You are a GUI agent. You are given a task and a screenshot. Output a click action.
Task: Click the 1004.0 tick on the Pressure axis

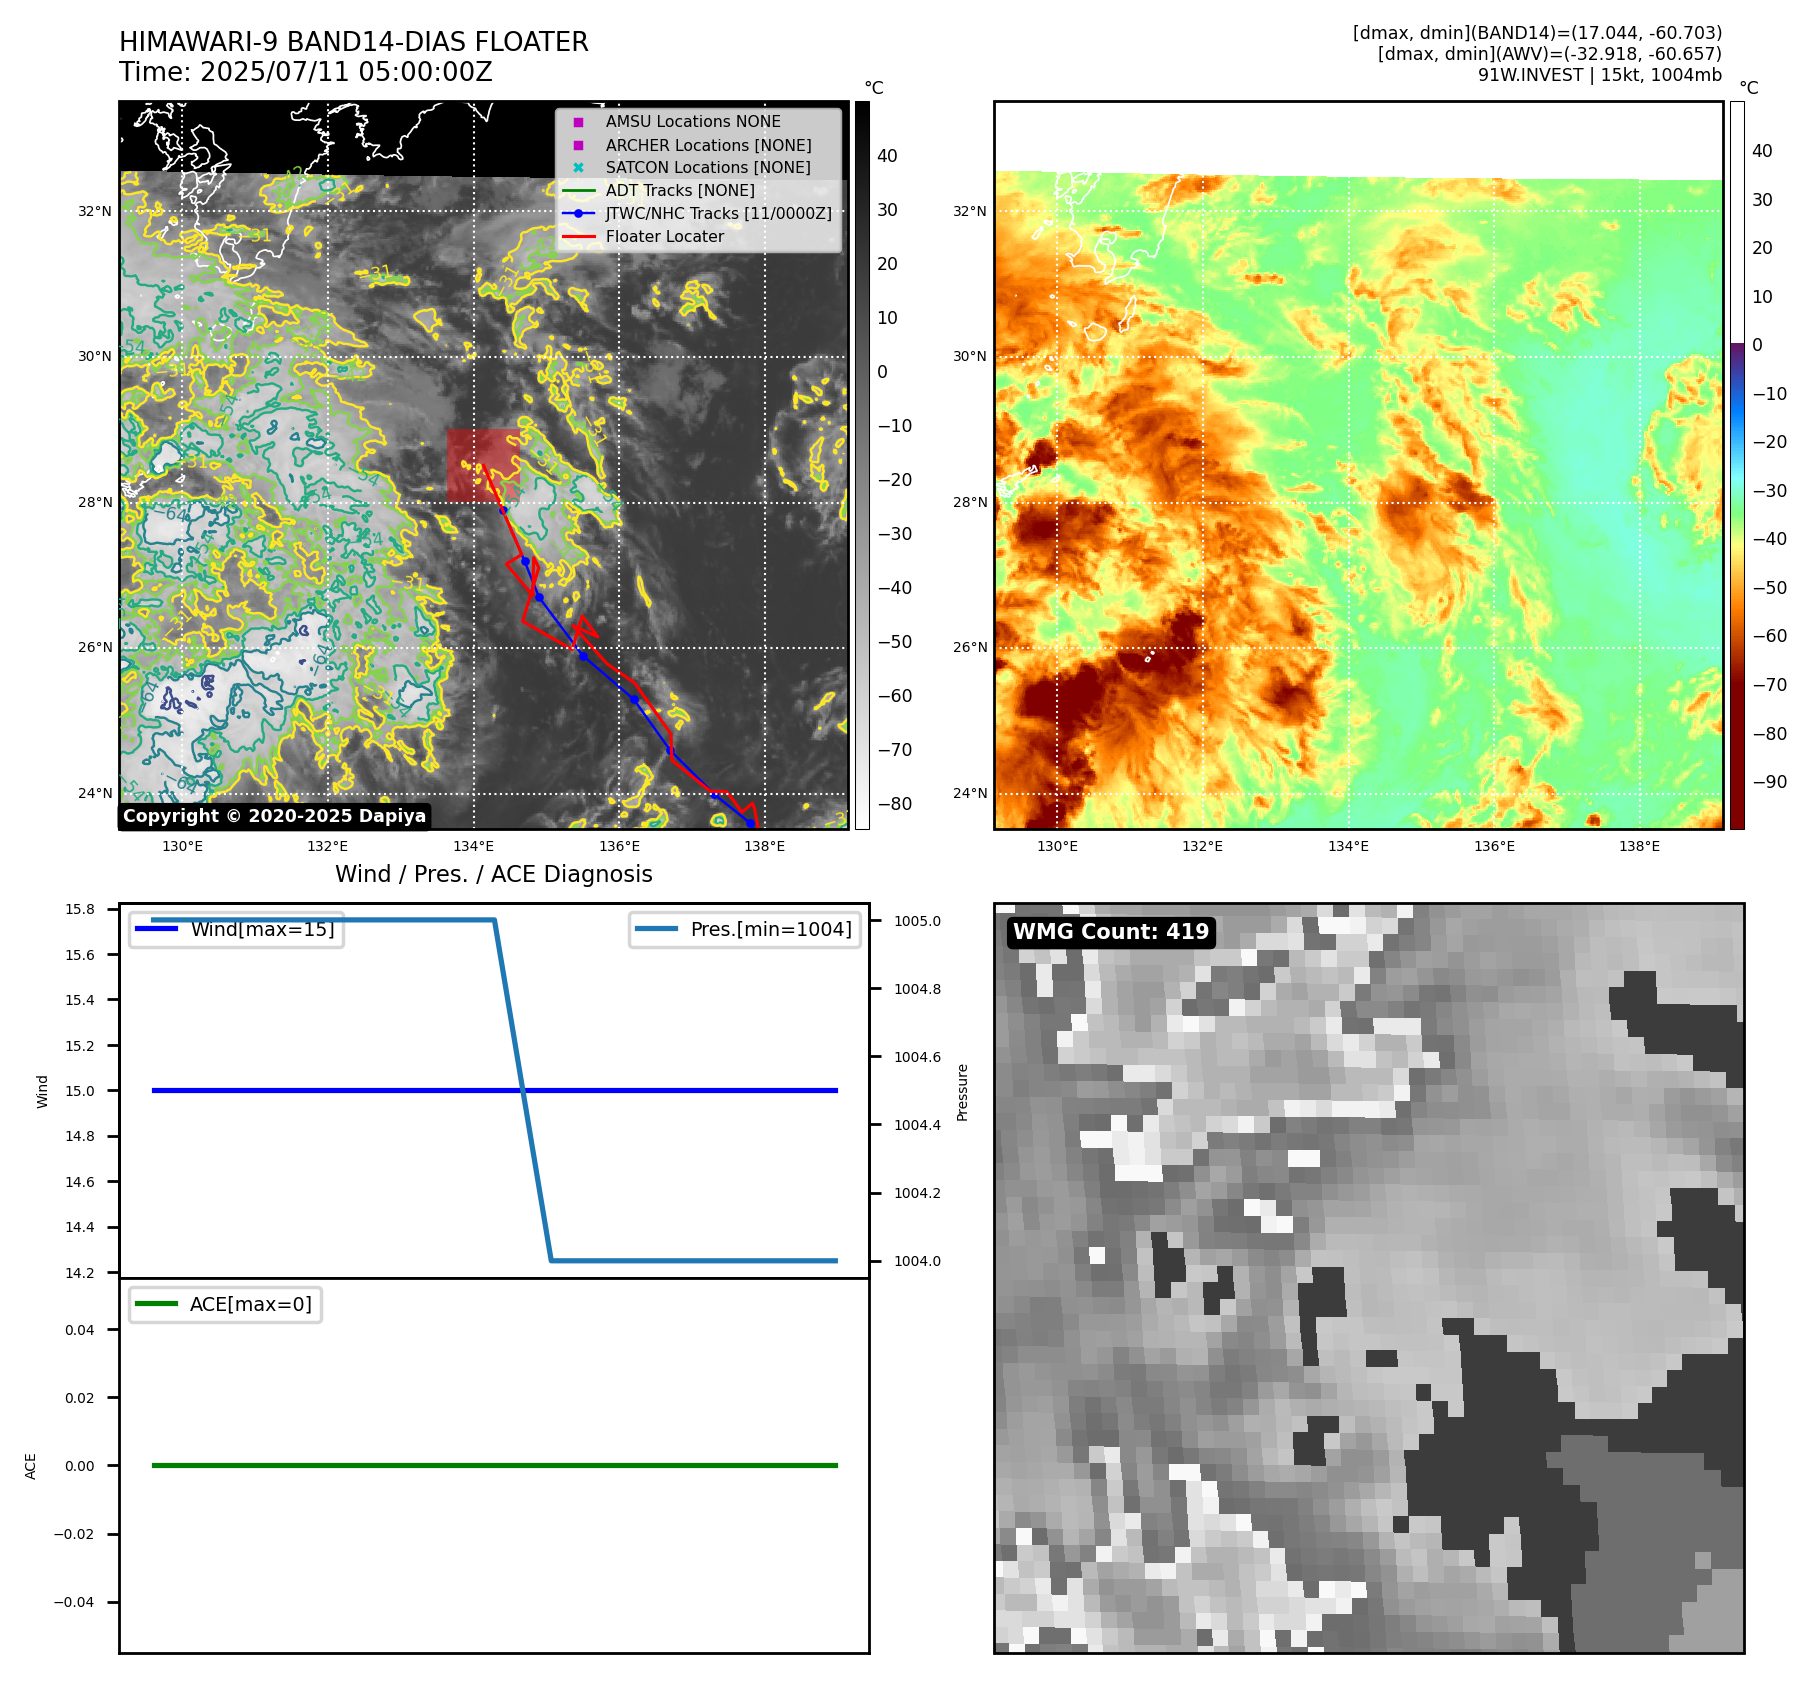(917, 1261)
